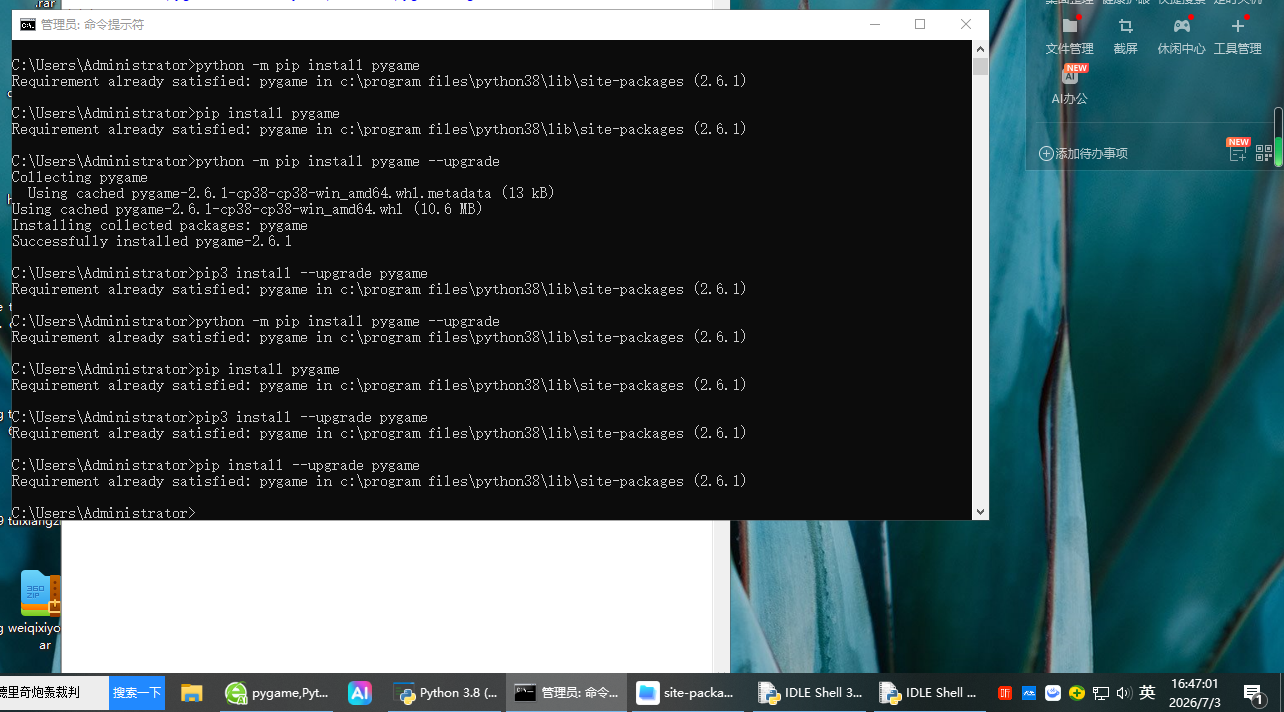Screen dimensions: 1284x712
Task: Open the notification center icon
Action: point(1254,692)
